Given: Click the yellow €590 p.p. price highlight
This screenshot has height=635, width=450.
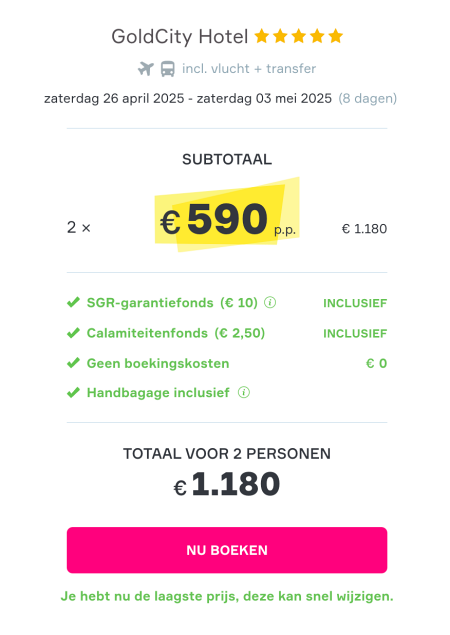Looking at the screenshot, I should (227, 215).
